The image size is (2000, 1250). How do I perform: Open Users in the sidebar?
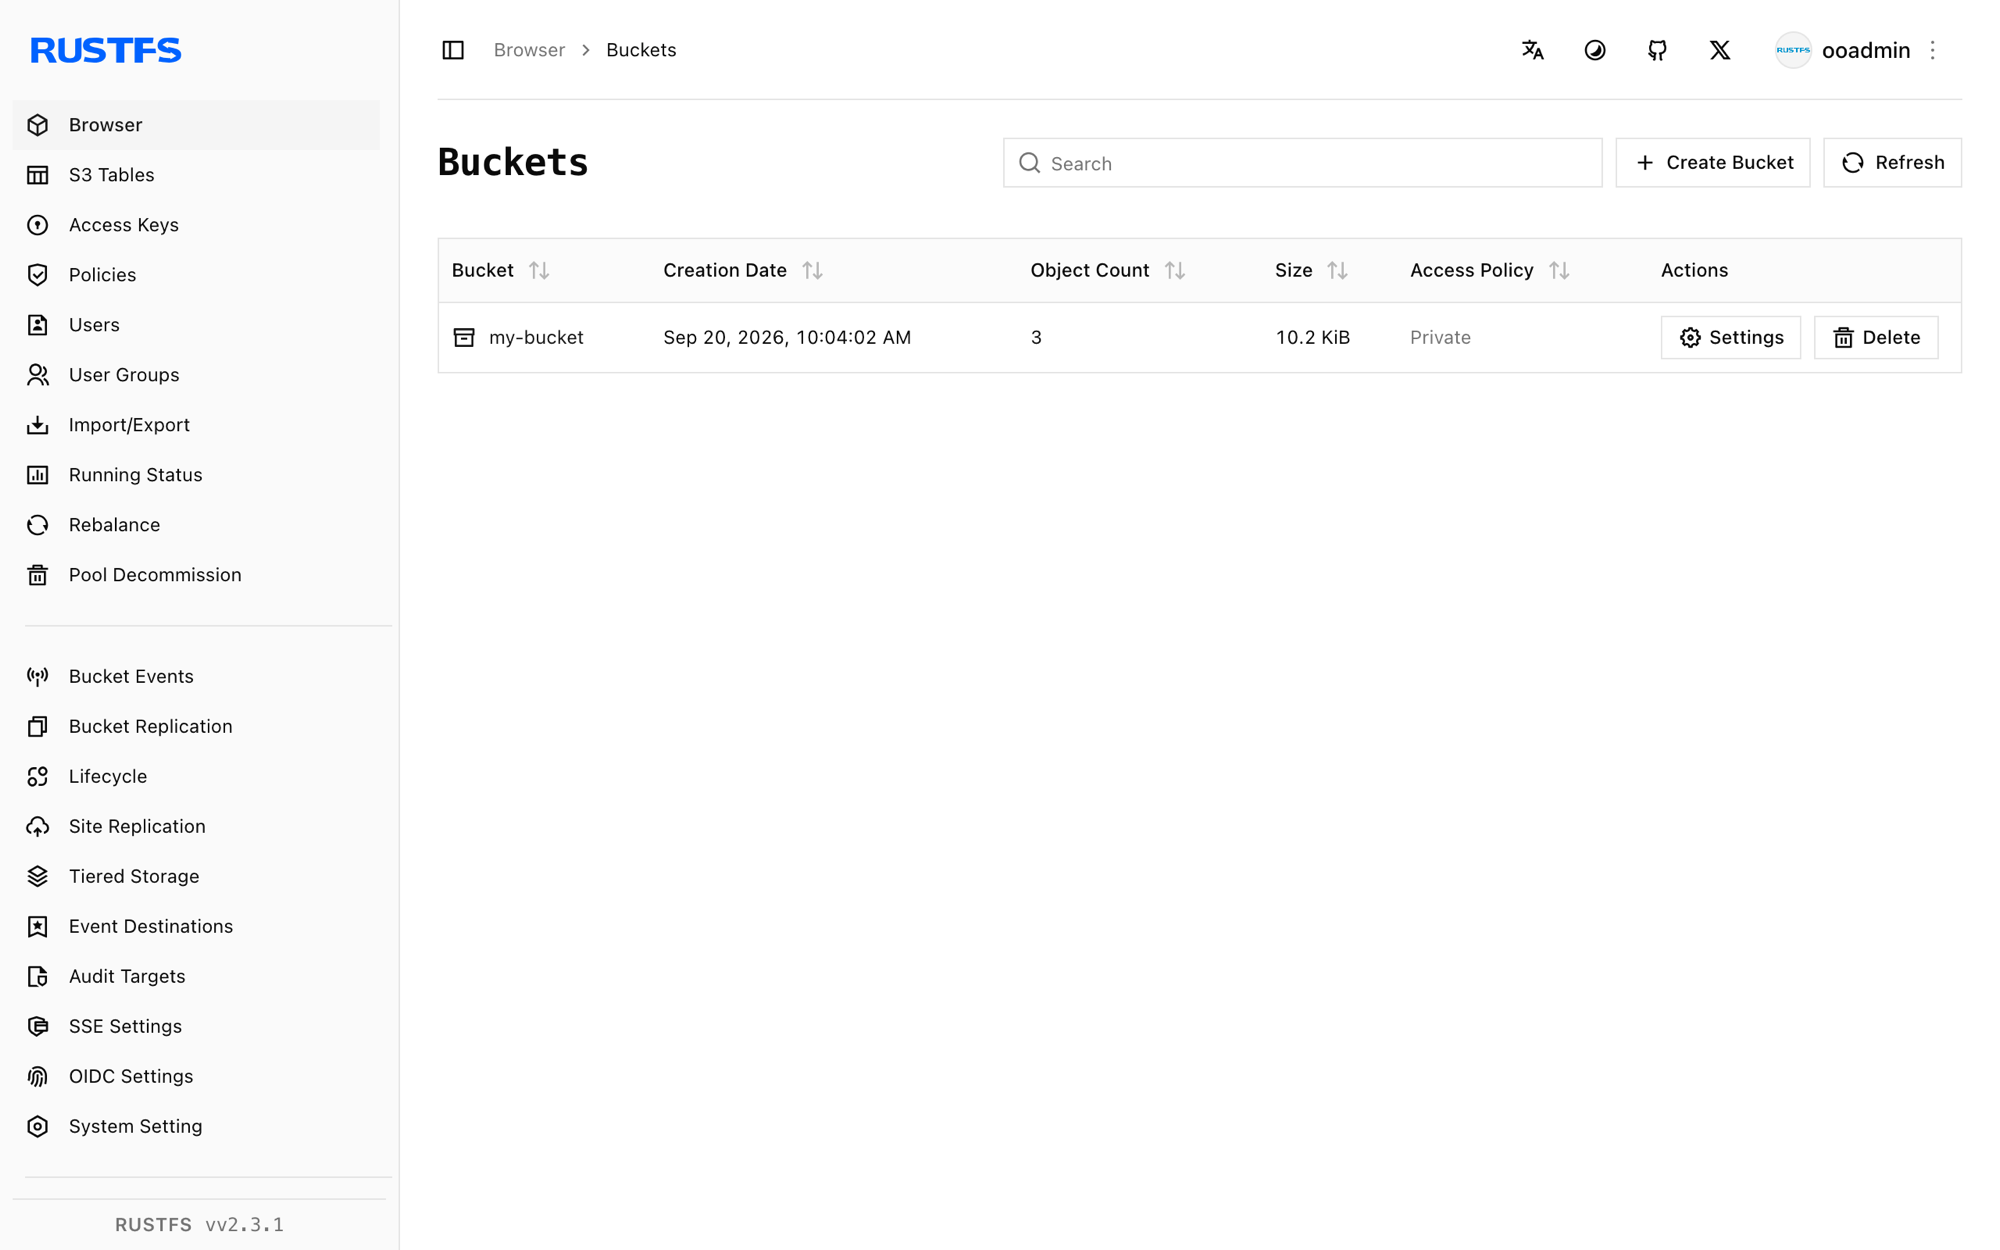click(196, 325)
